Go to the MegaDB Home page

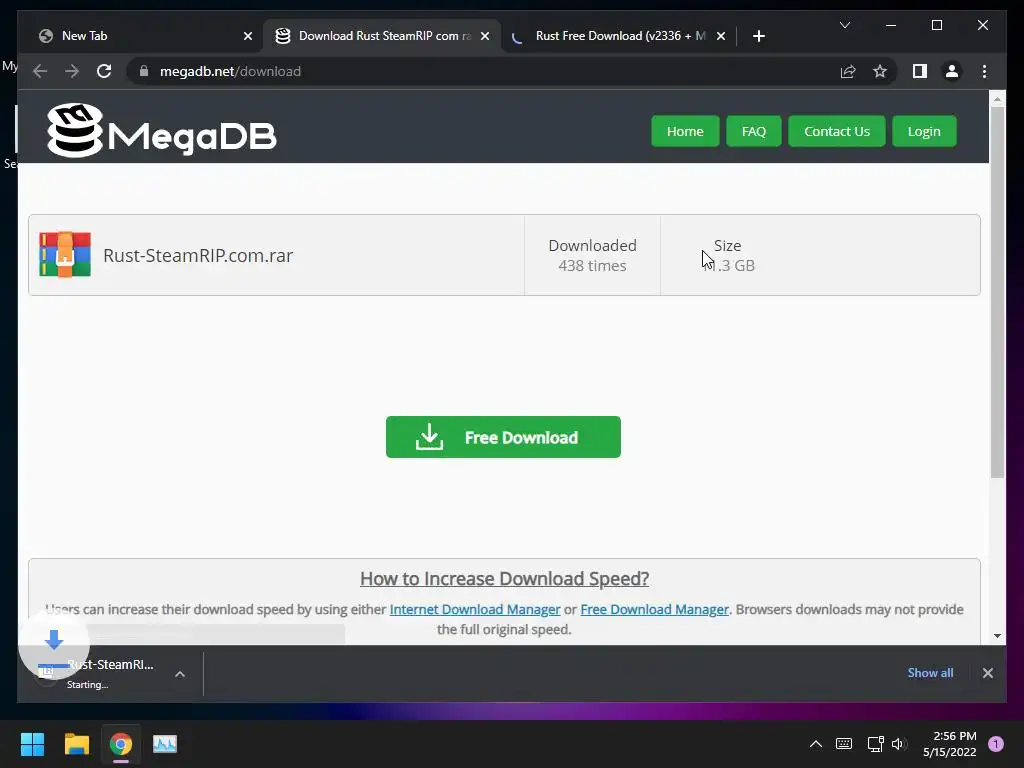tap(685, 131)
